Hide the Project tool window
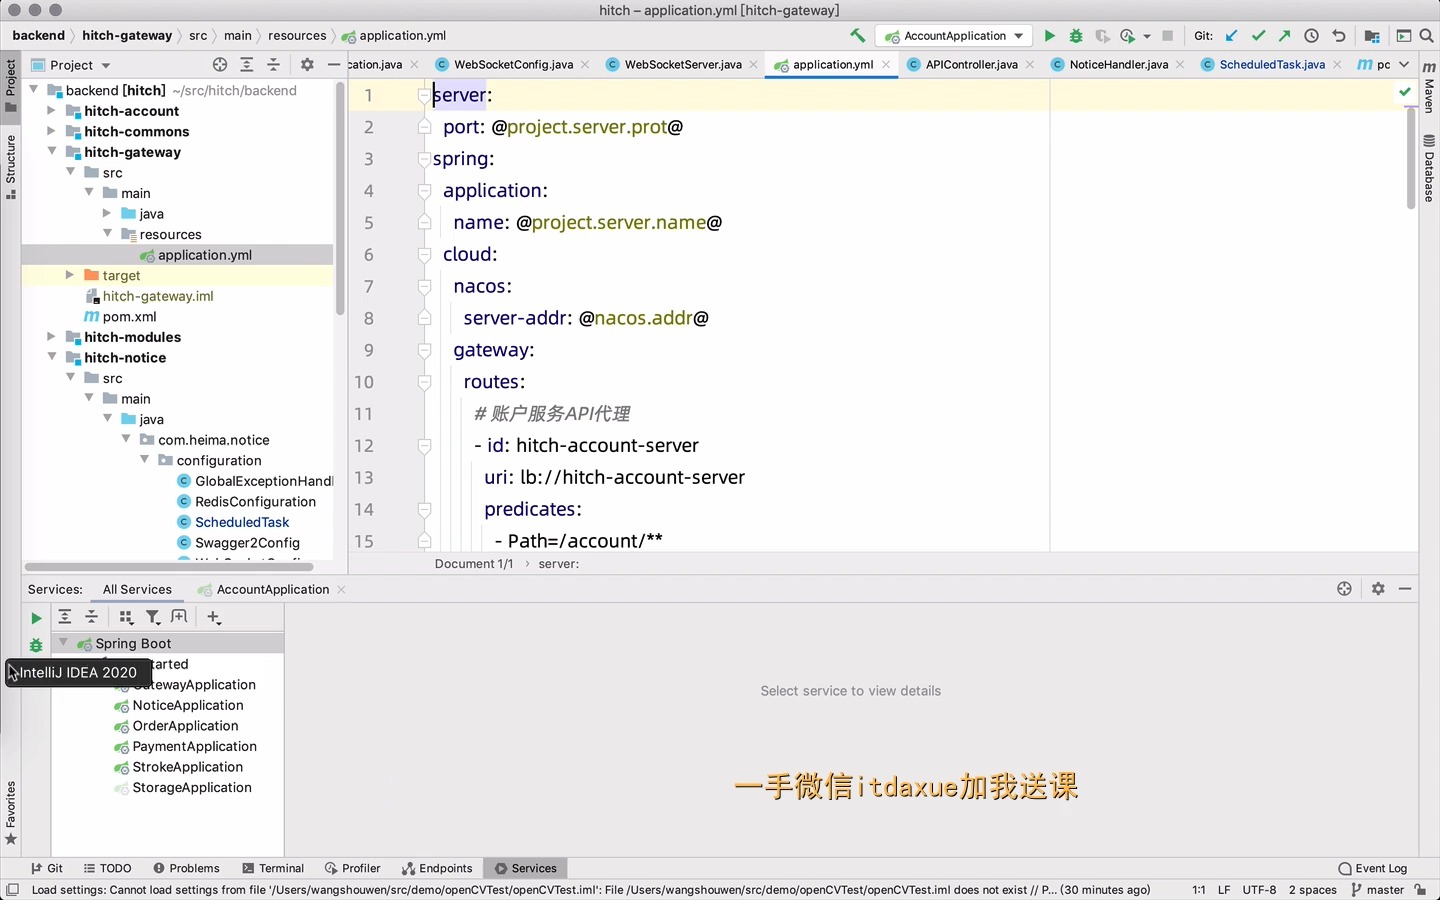 pyautogui.click(x=334, y=64)
